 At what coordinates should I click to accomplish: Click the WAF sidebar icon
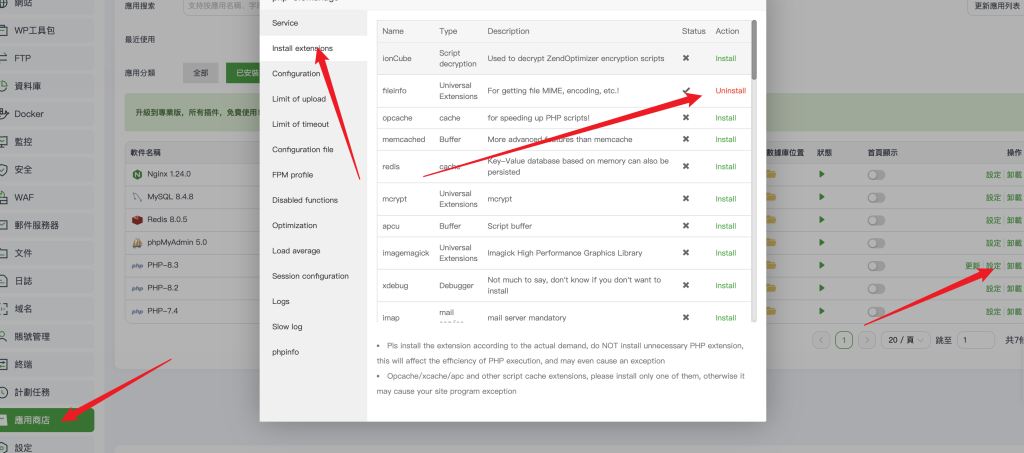tap(5, 197)
